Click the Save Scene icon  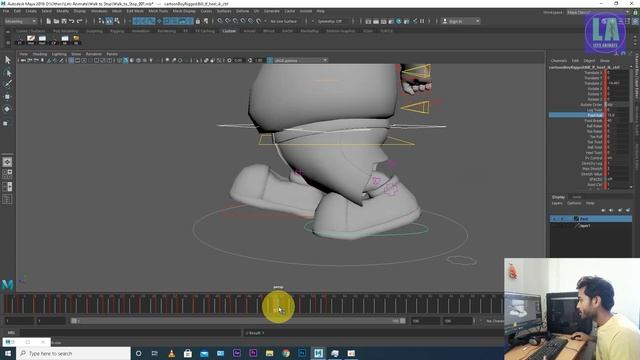click(64, 21)
